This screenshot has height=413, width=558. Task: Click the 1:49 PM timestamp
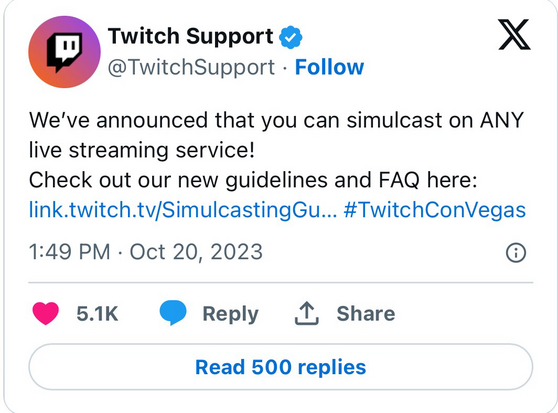coord(69,252)
